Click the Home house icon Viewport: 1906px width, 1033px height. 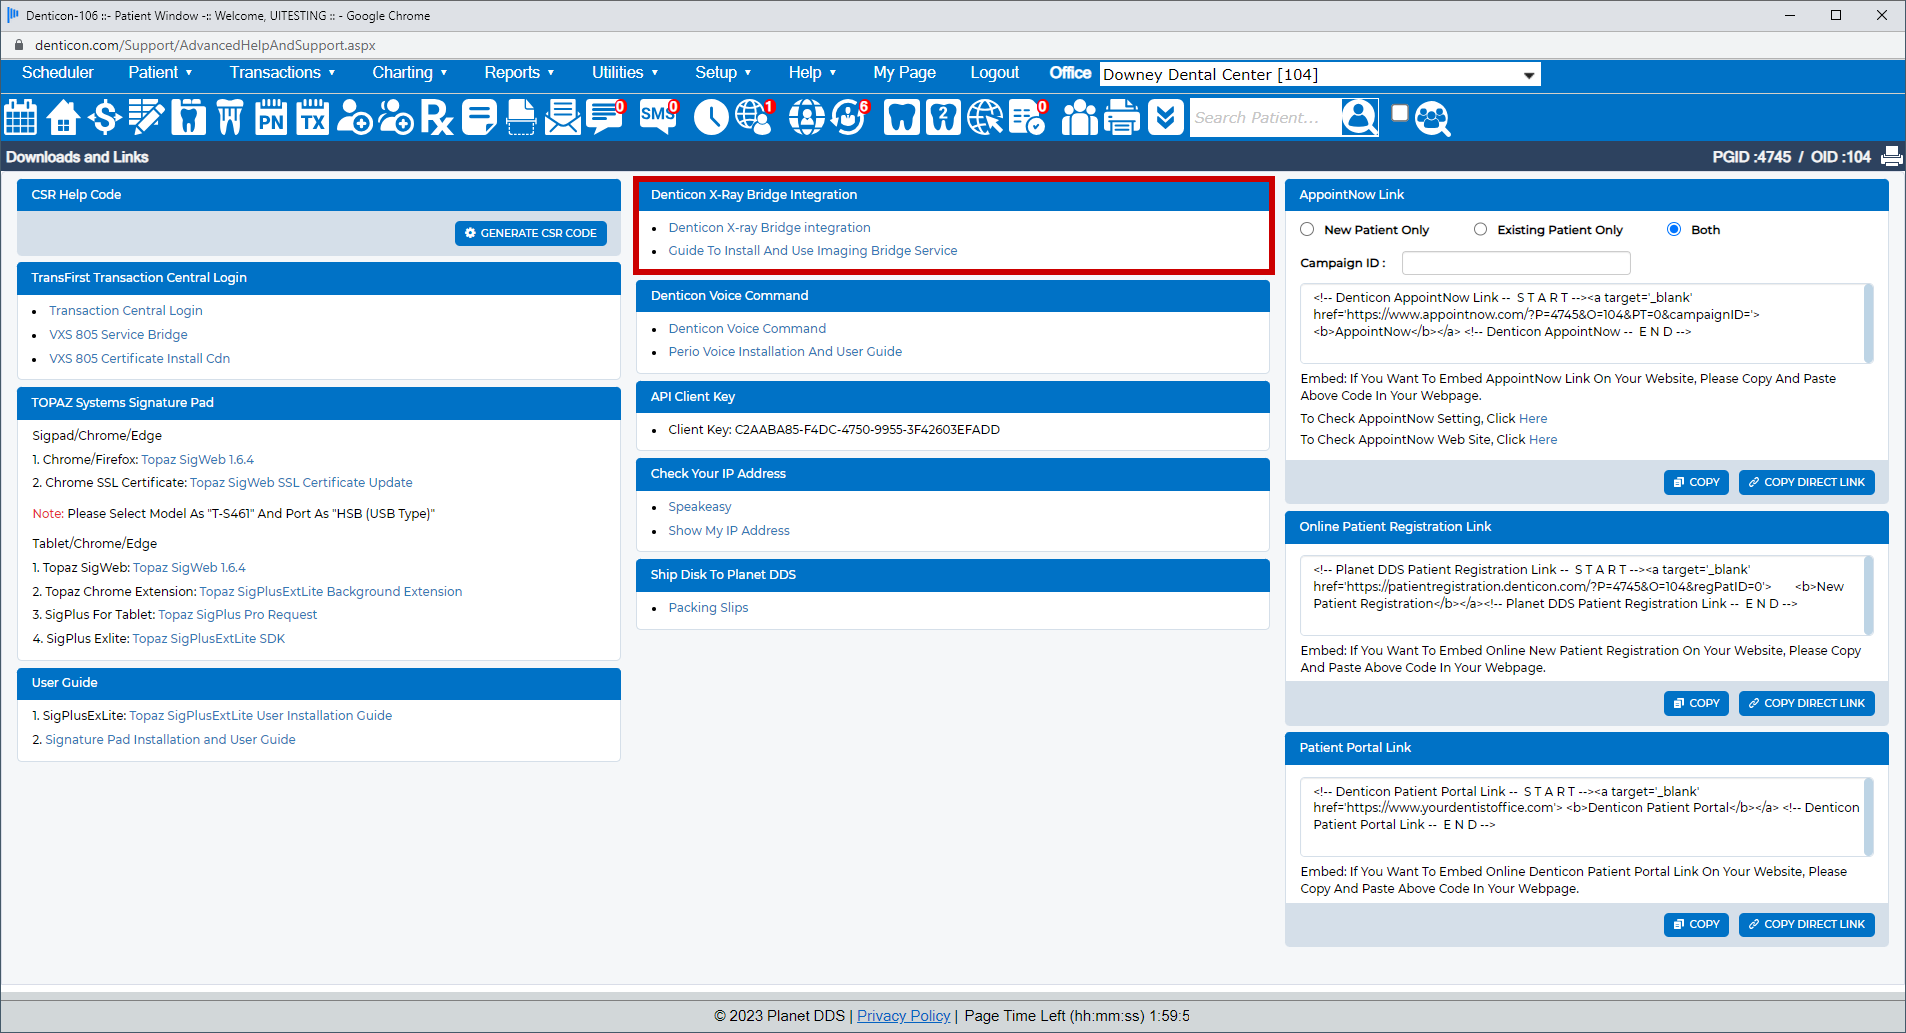coord(63,117)
